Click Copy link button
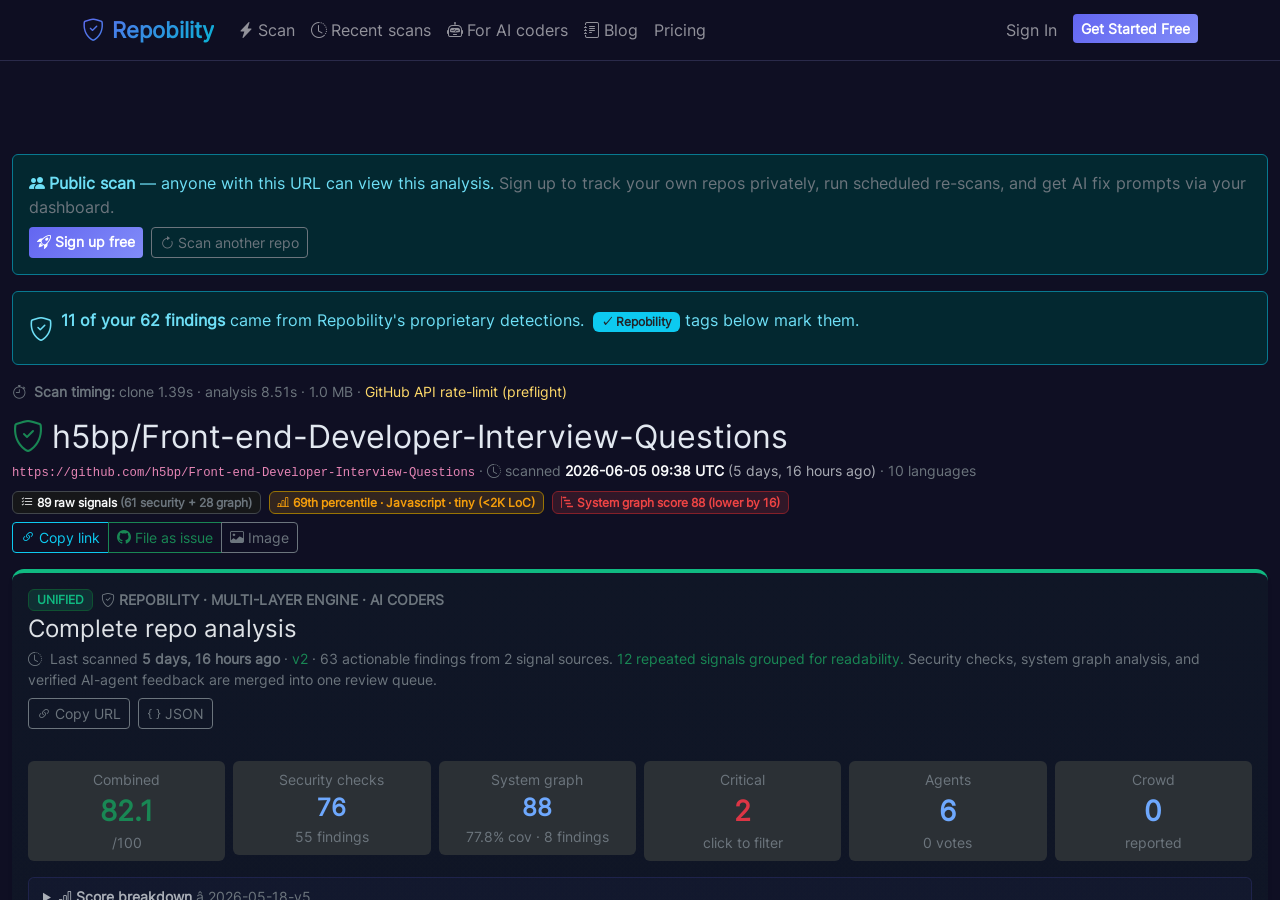This screenshot has width=1280, height=900. pyautogui.click(x=60, y=538)
